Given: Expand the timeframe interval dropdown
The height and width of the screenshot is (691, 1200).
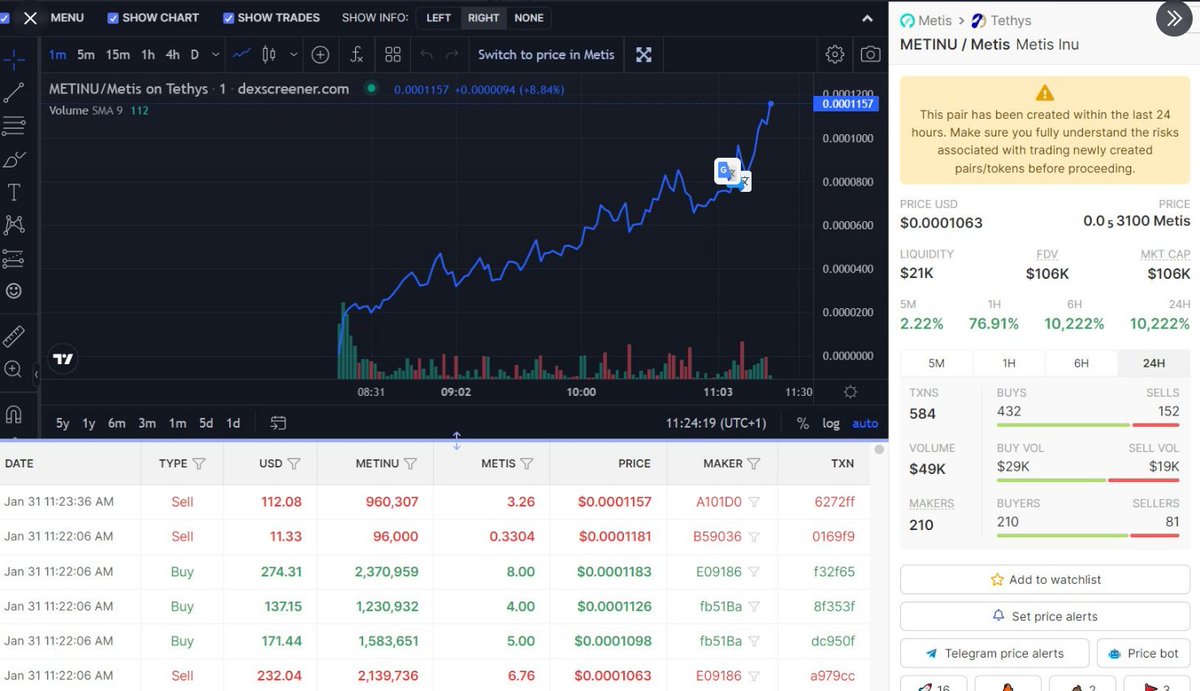Looking at the screenshot, I should (216, 55).
